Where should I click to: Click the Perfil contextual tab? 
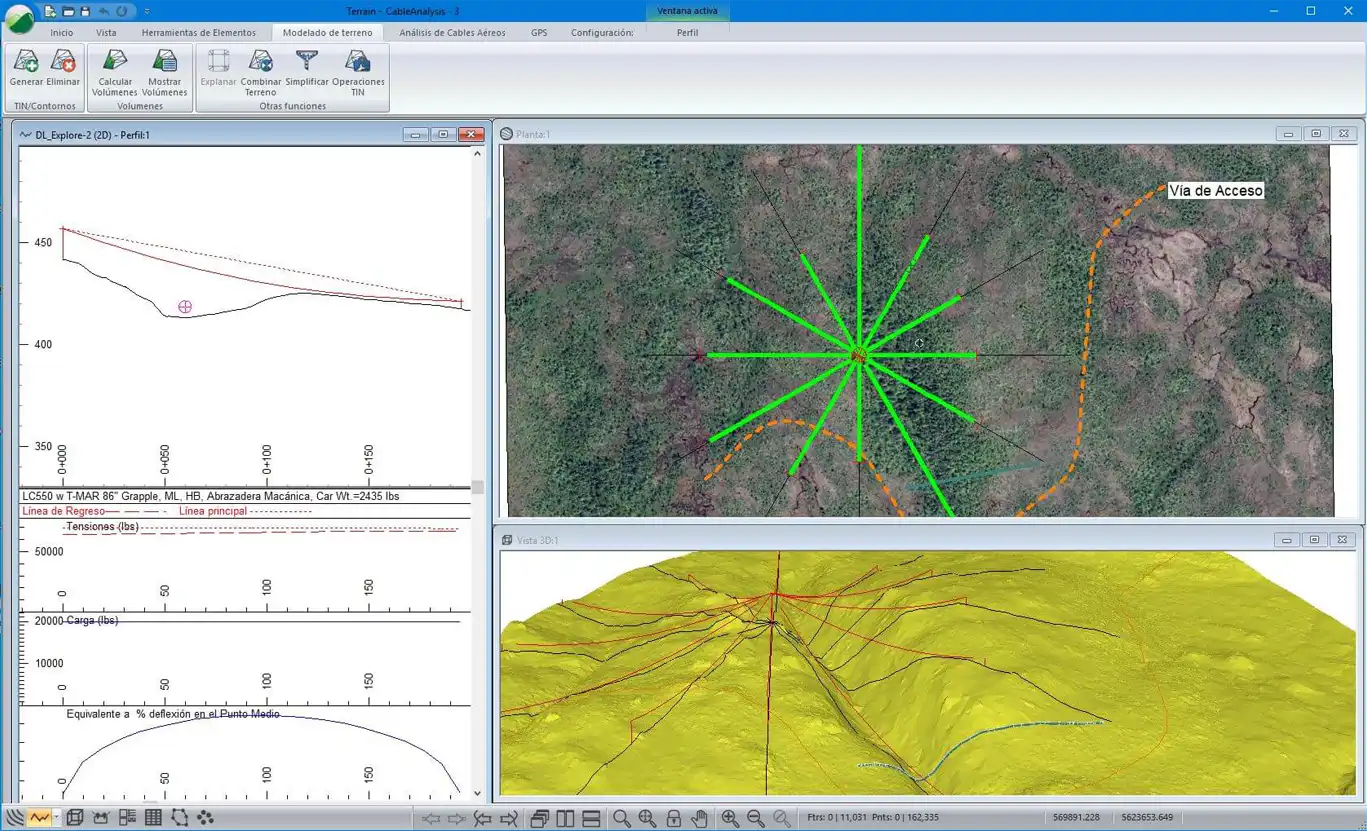687,32
